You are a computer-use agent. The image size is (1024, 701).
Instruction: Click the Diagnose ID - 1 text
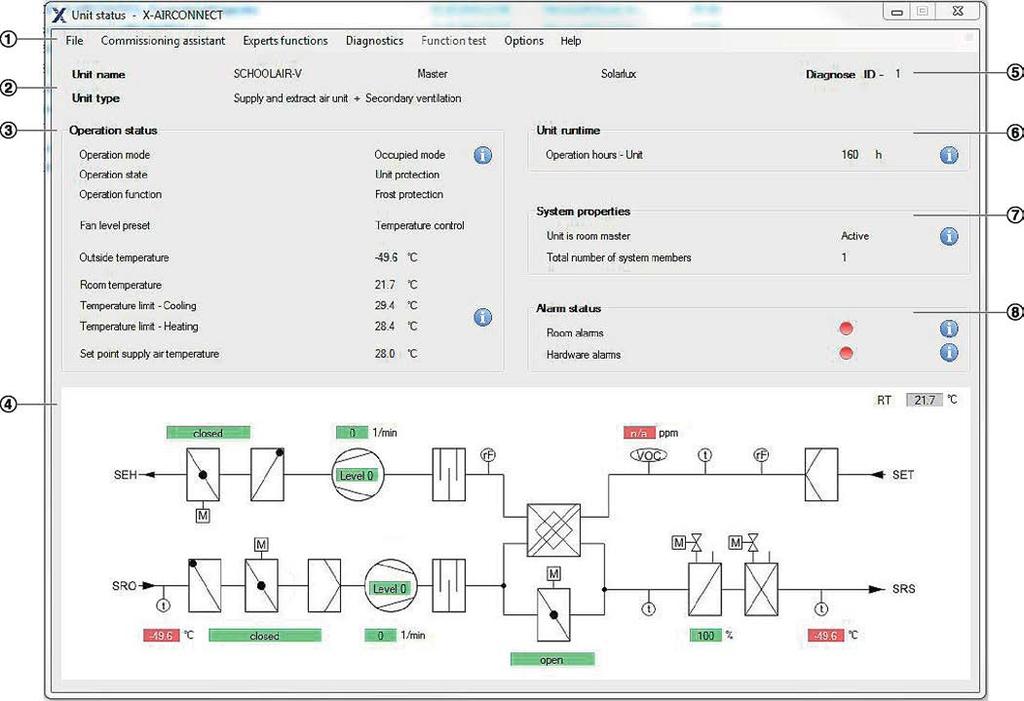[853, 74]
